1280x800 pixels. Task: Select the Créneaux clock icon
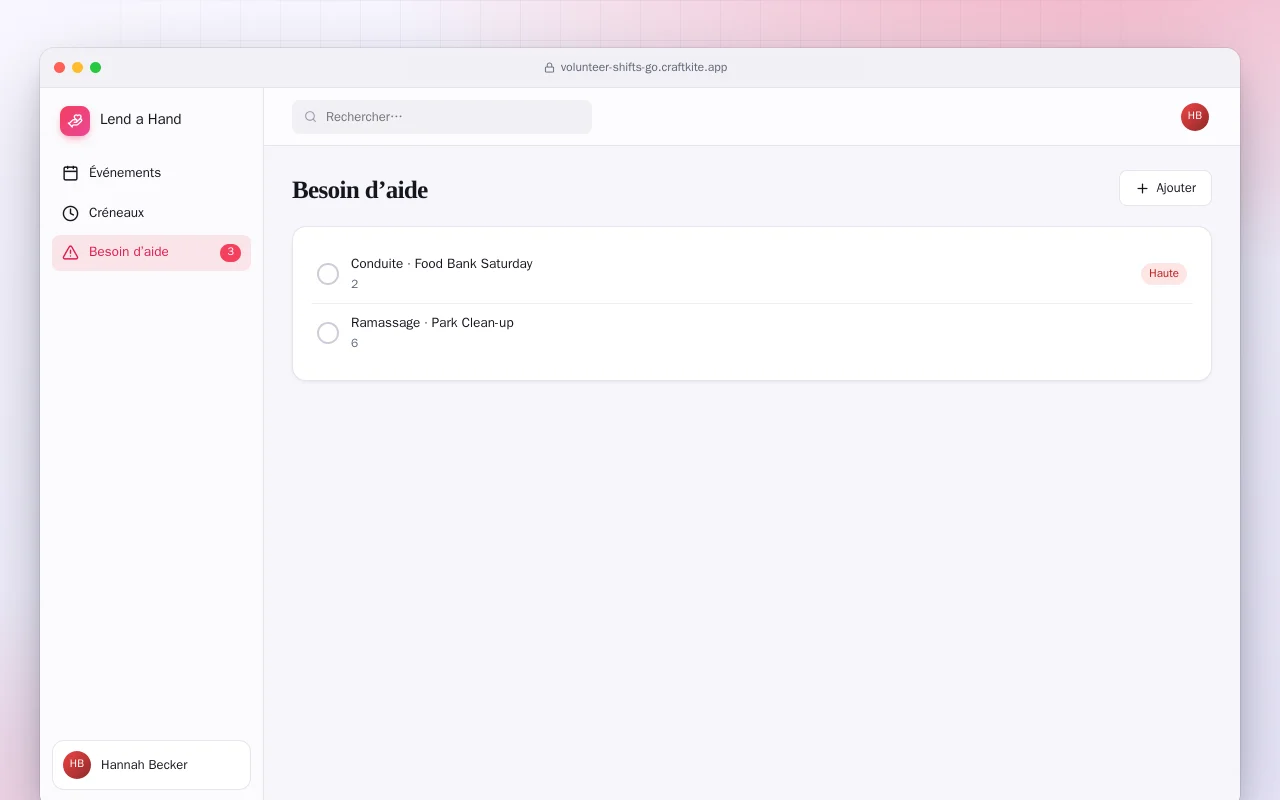(x=70, y=213)
